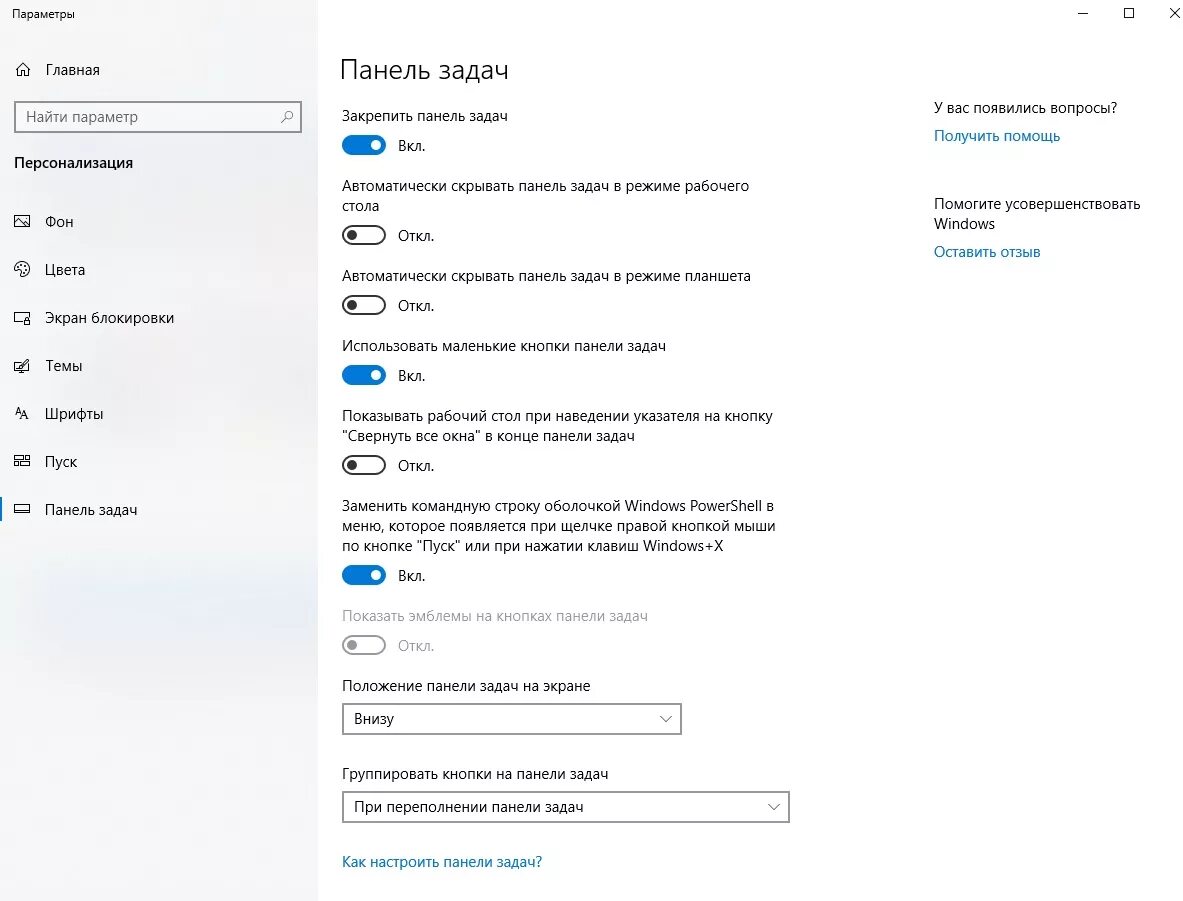Open the Положение панели задач dropdown
Screen dimensions: 1183x901
point(511,719)
